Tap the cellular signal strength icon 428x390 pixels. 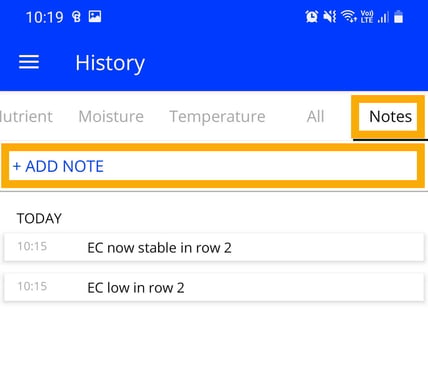[x=384, y=17]
